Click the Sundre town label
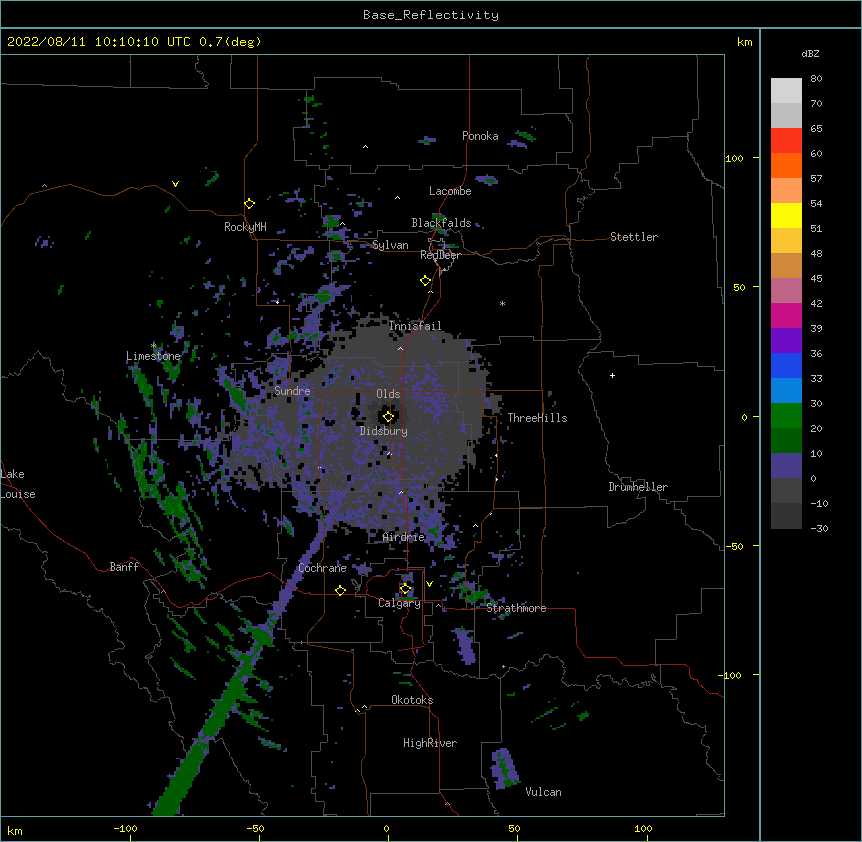 tap(292, 391)
